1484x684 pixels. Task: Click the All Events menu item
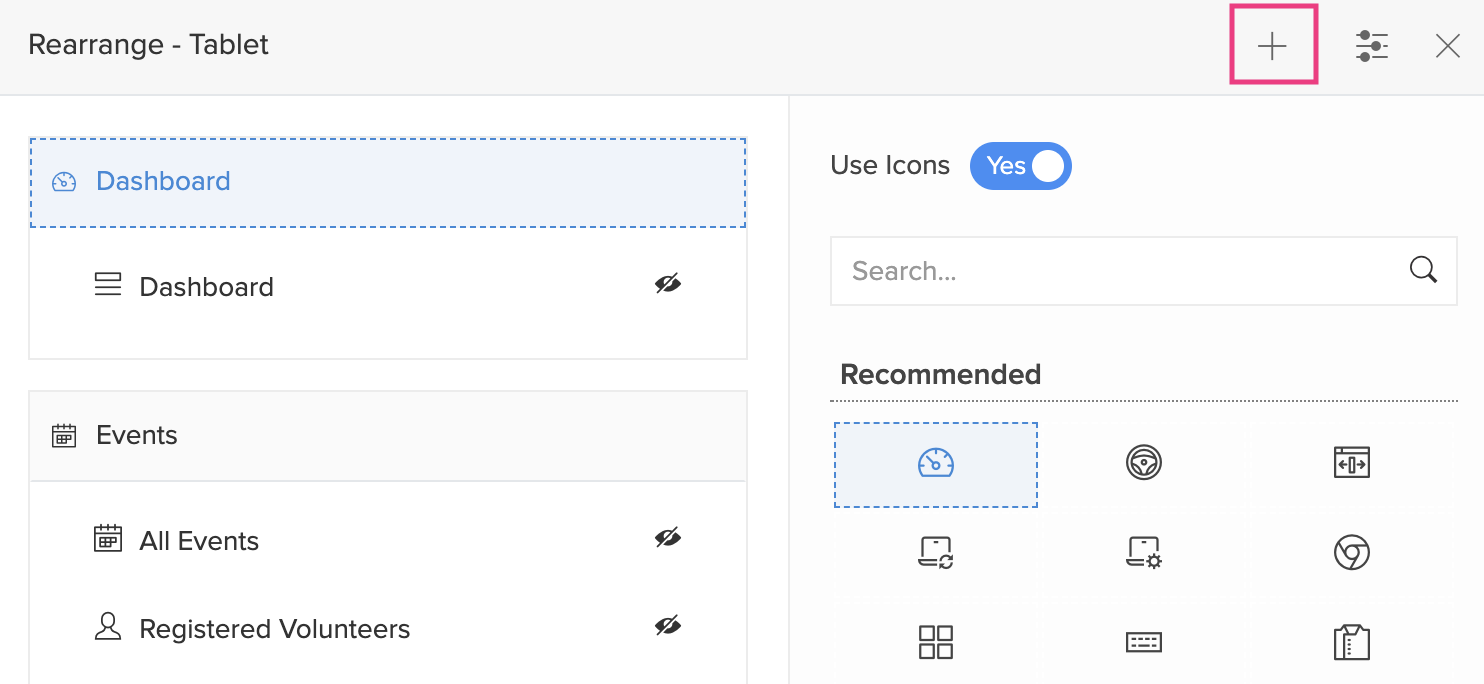(199, 541)
